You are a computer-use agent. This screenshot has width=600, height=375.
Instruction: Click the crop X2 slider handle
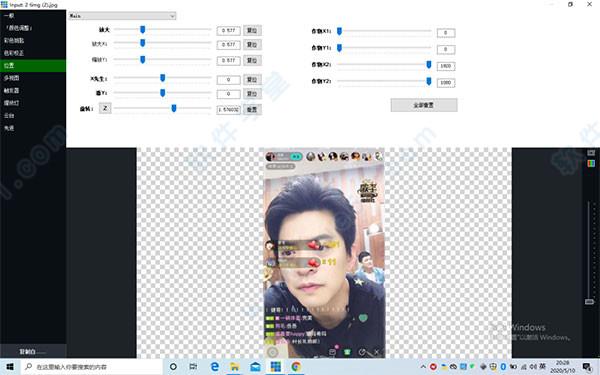(429, 65)
